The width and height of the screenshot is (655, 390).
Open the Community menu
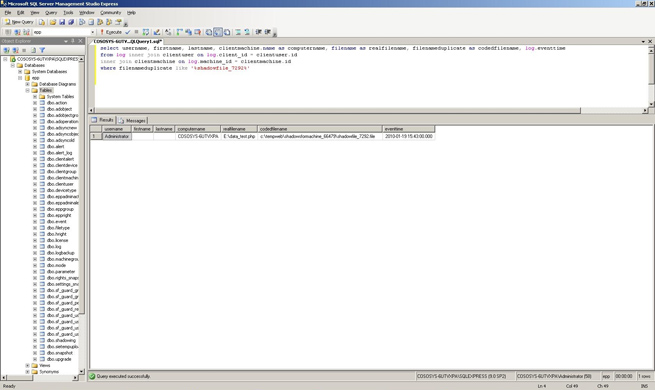pyautogui.click(x=110, y=13)
